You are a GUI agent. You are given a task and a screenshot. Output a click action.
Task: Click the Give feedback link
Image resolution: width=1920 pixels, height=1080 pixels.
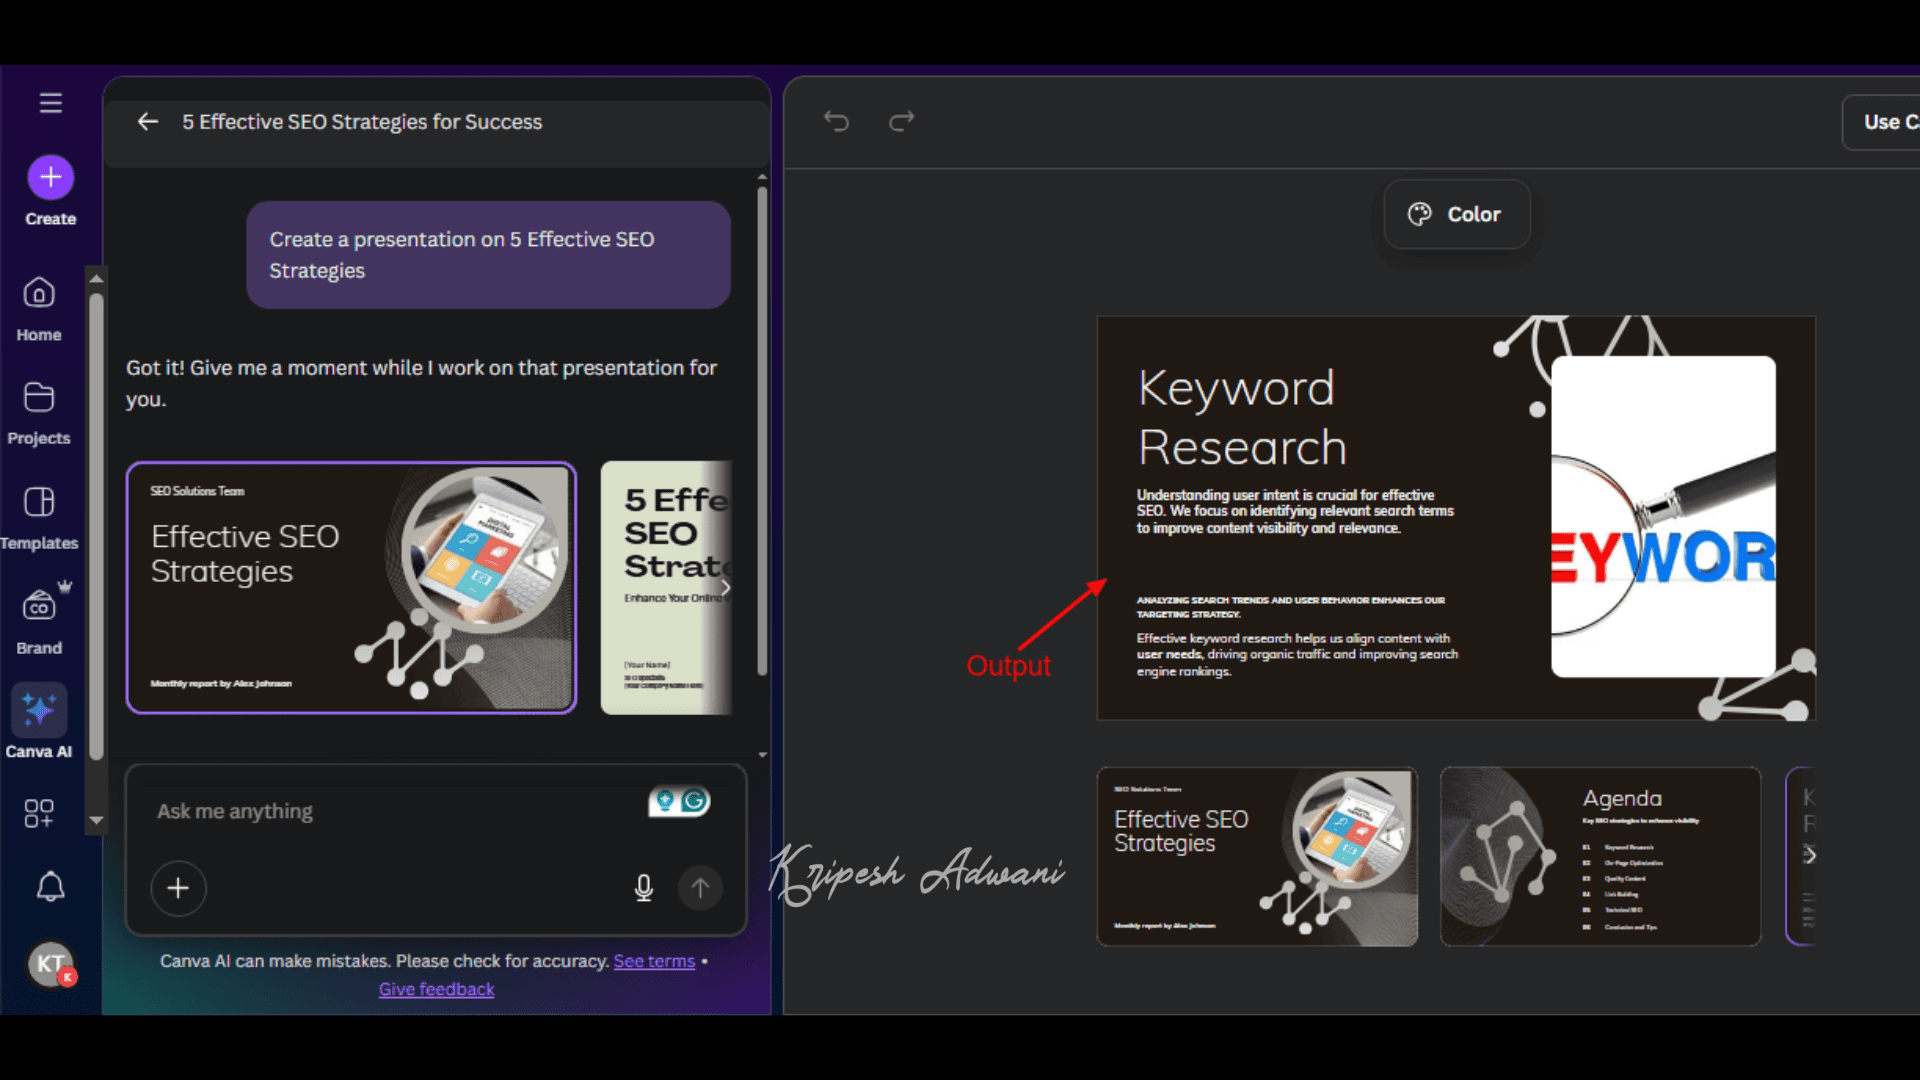tap(436, 989)
